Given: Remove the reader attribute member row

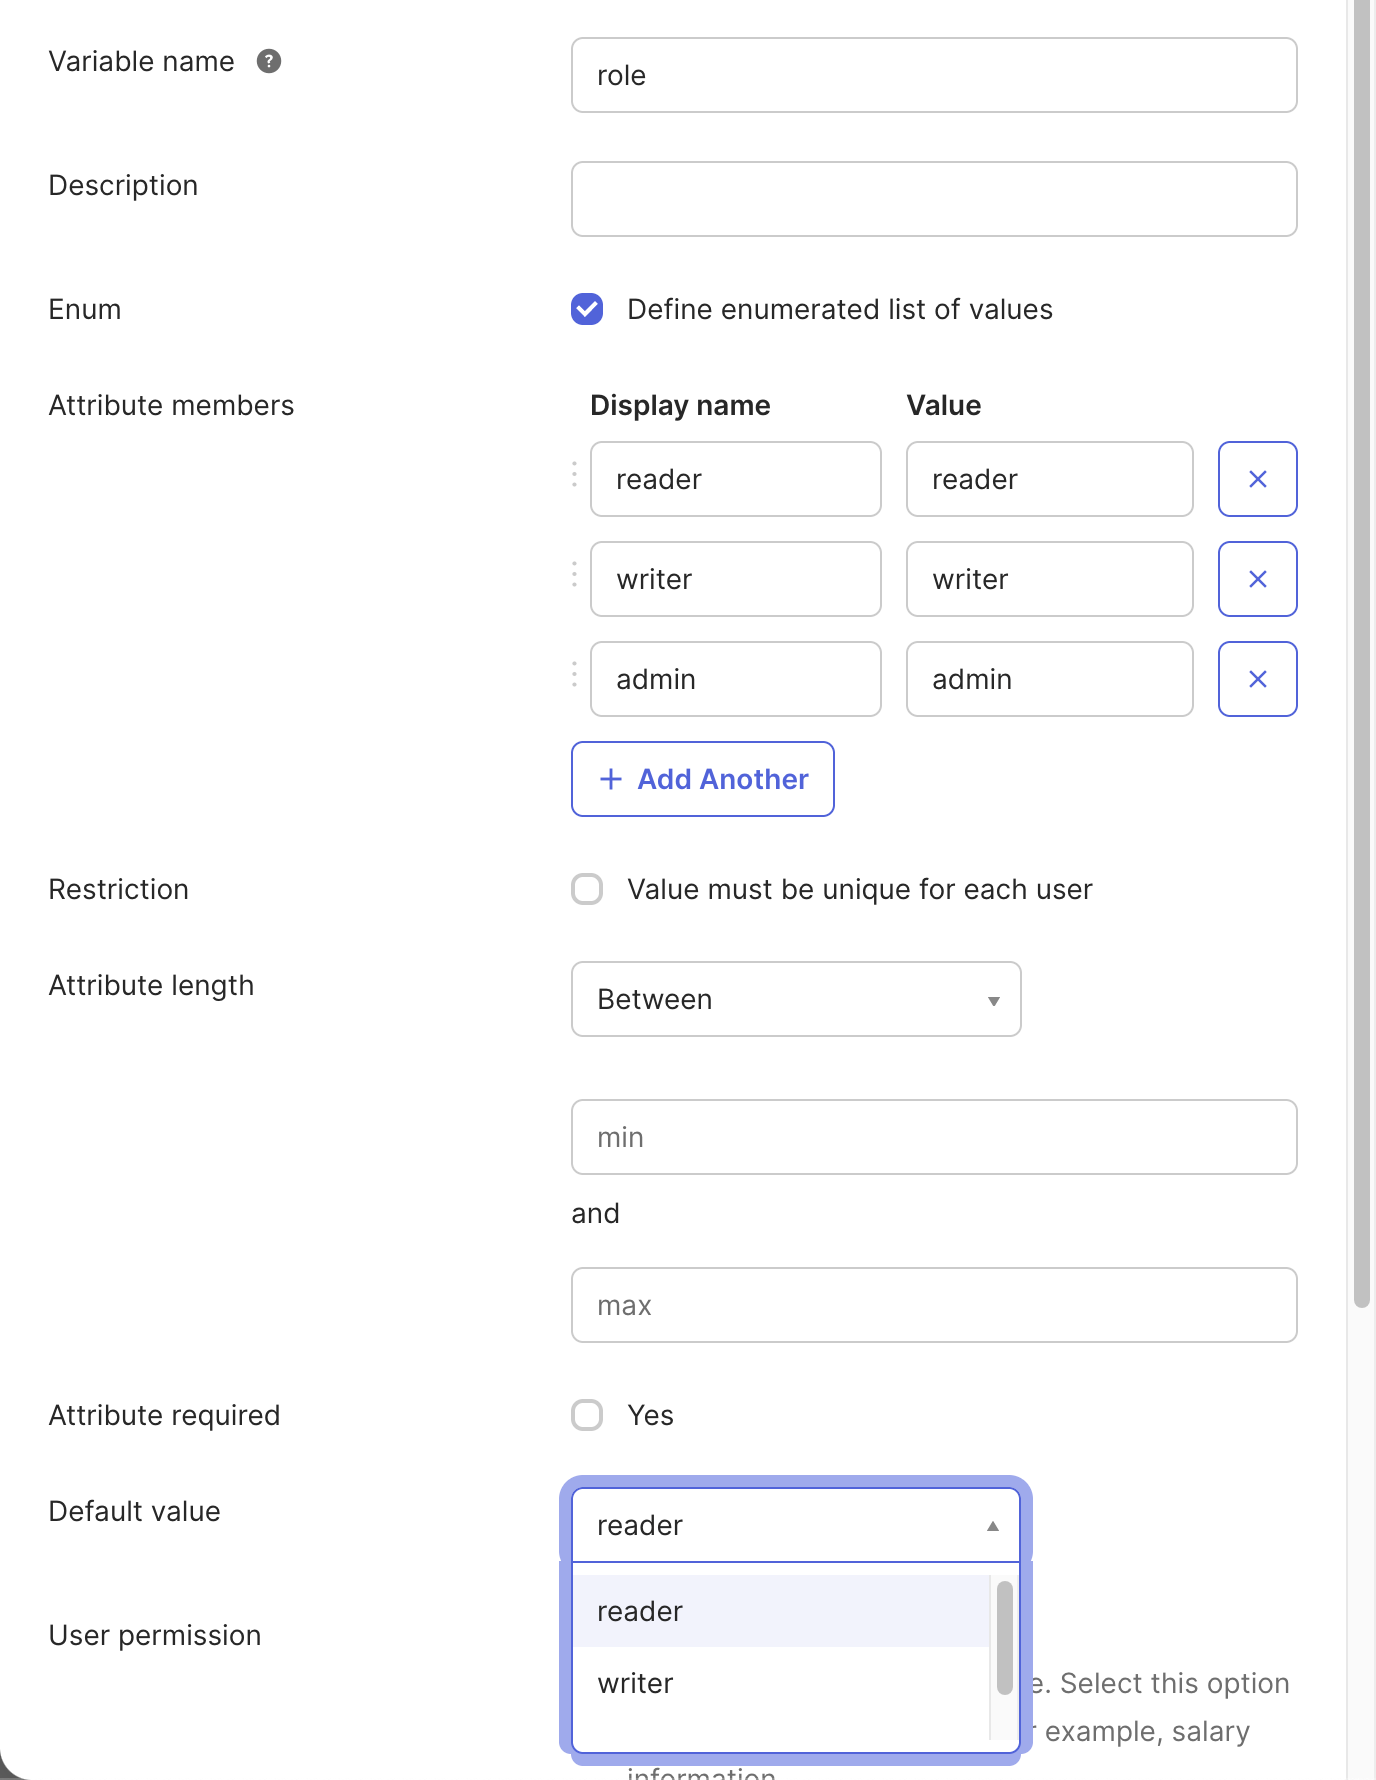Looking at the screenshot, I should pos(1257,479).
